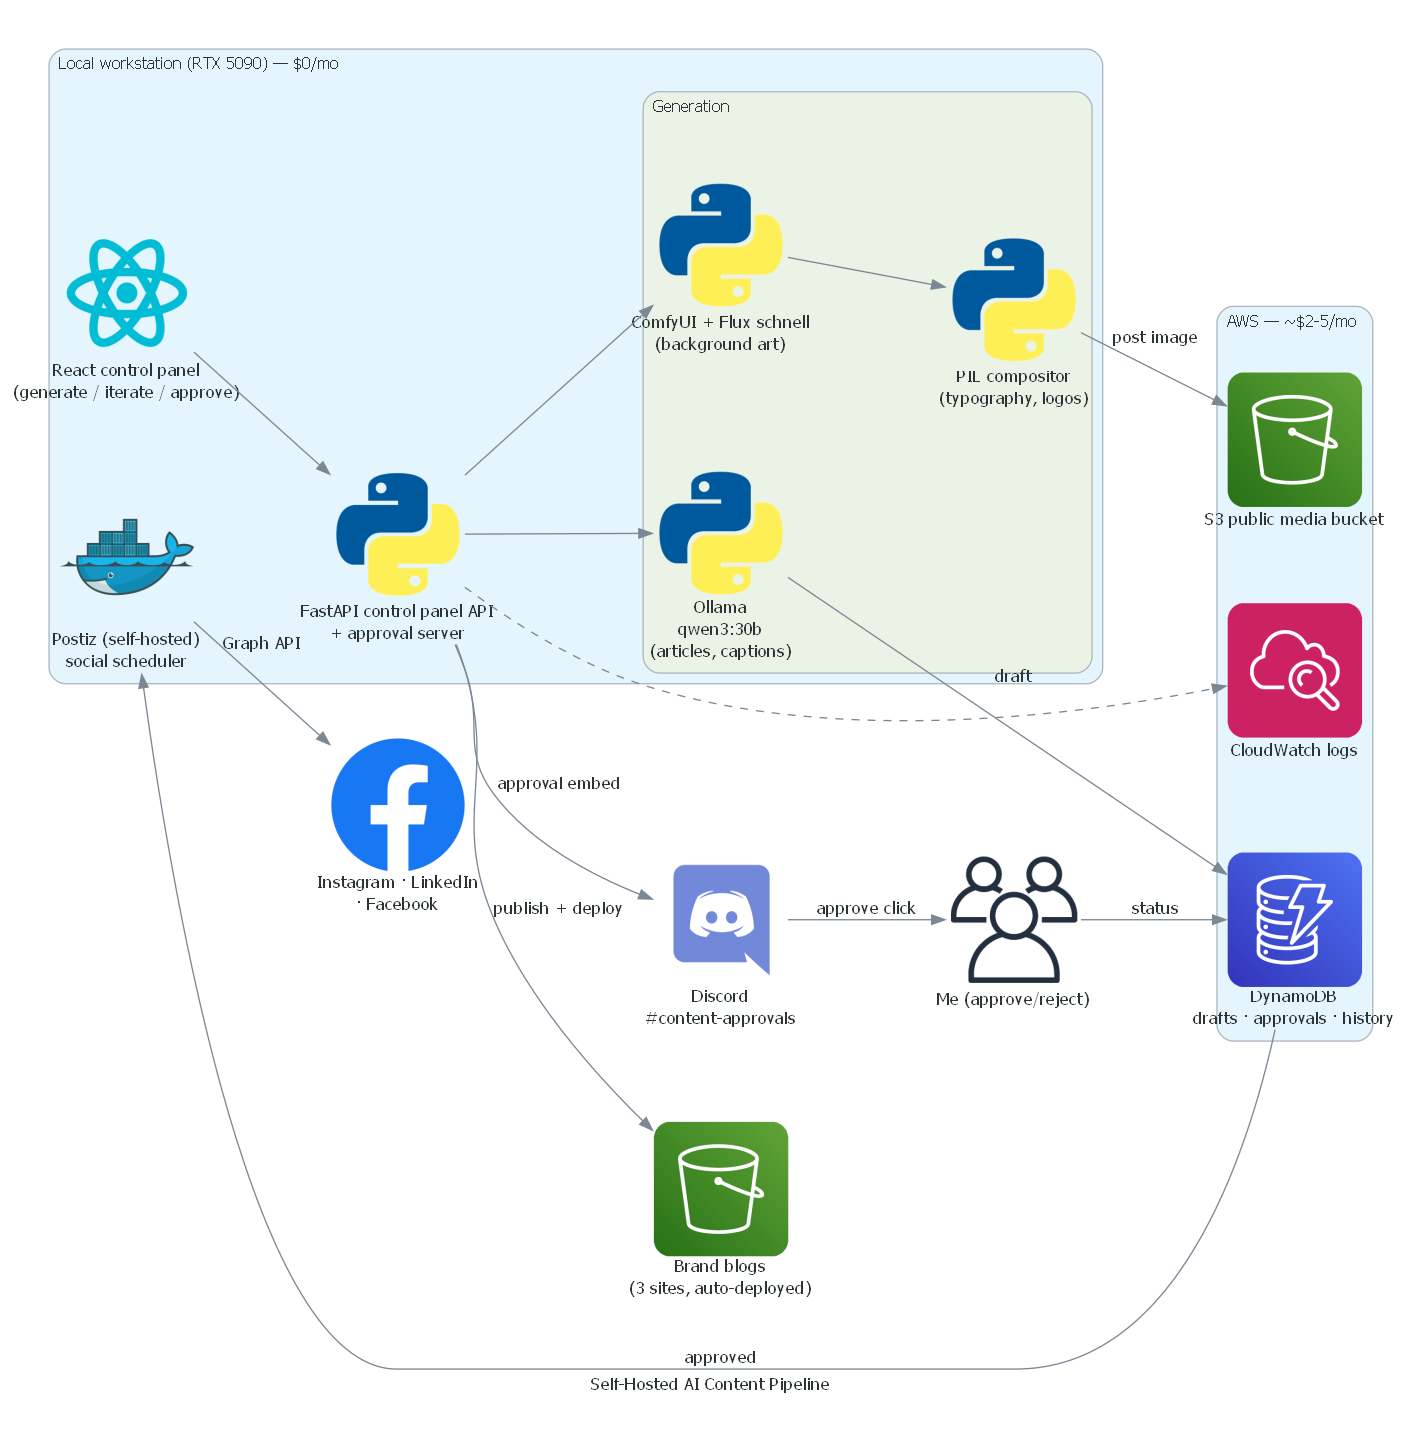The width and height of the screenshot is (1422, 1440).
Task: Click '(typography, logos)' text
Action: (x=1014, y=398)
